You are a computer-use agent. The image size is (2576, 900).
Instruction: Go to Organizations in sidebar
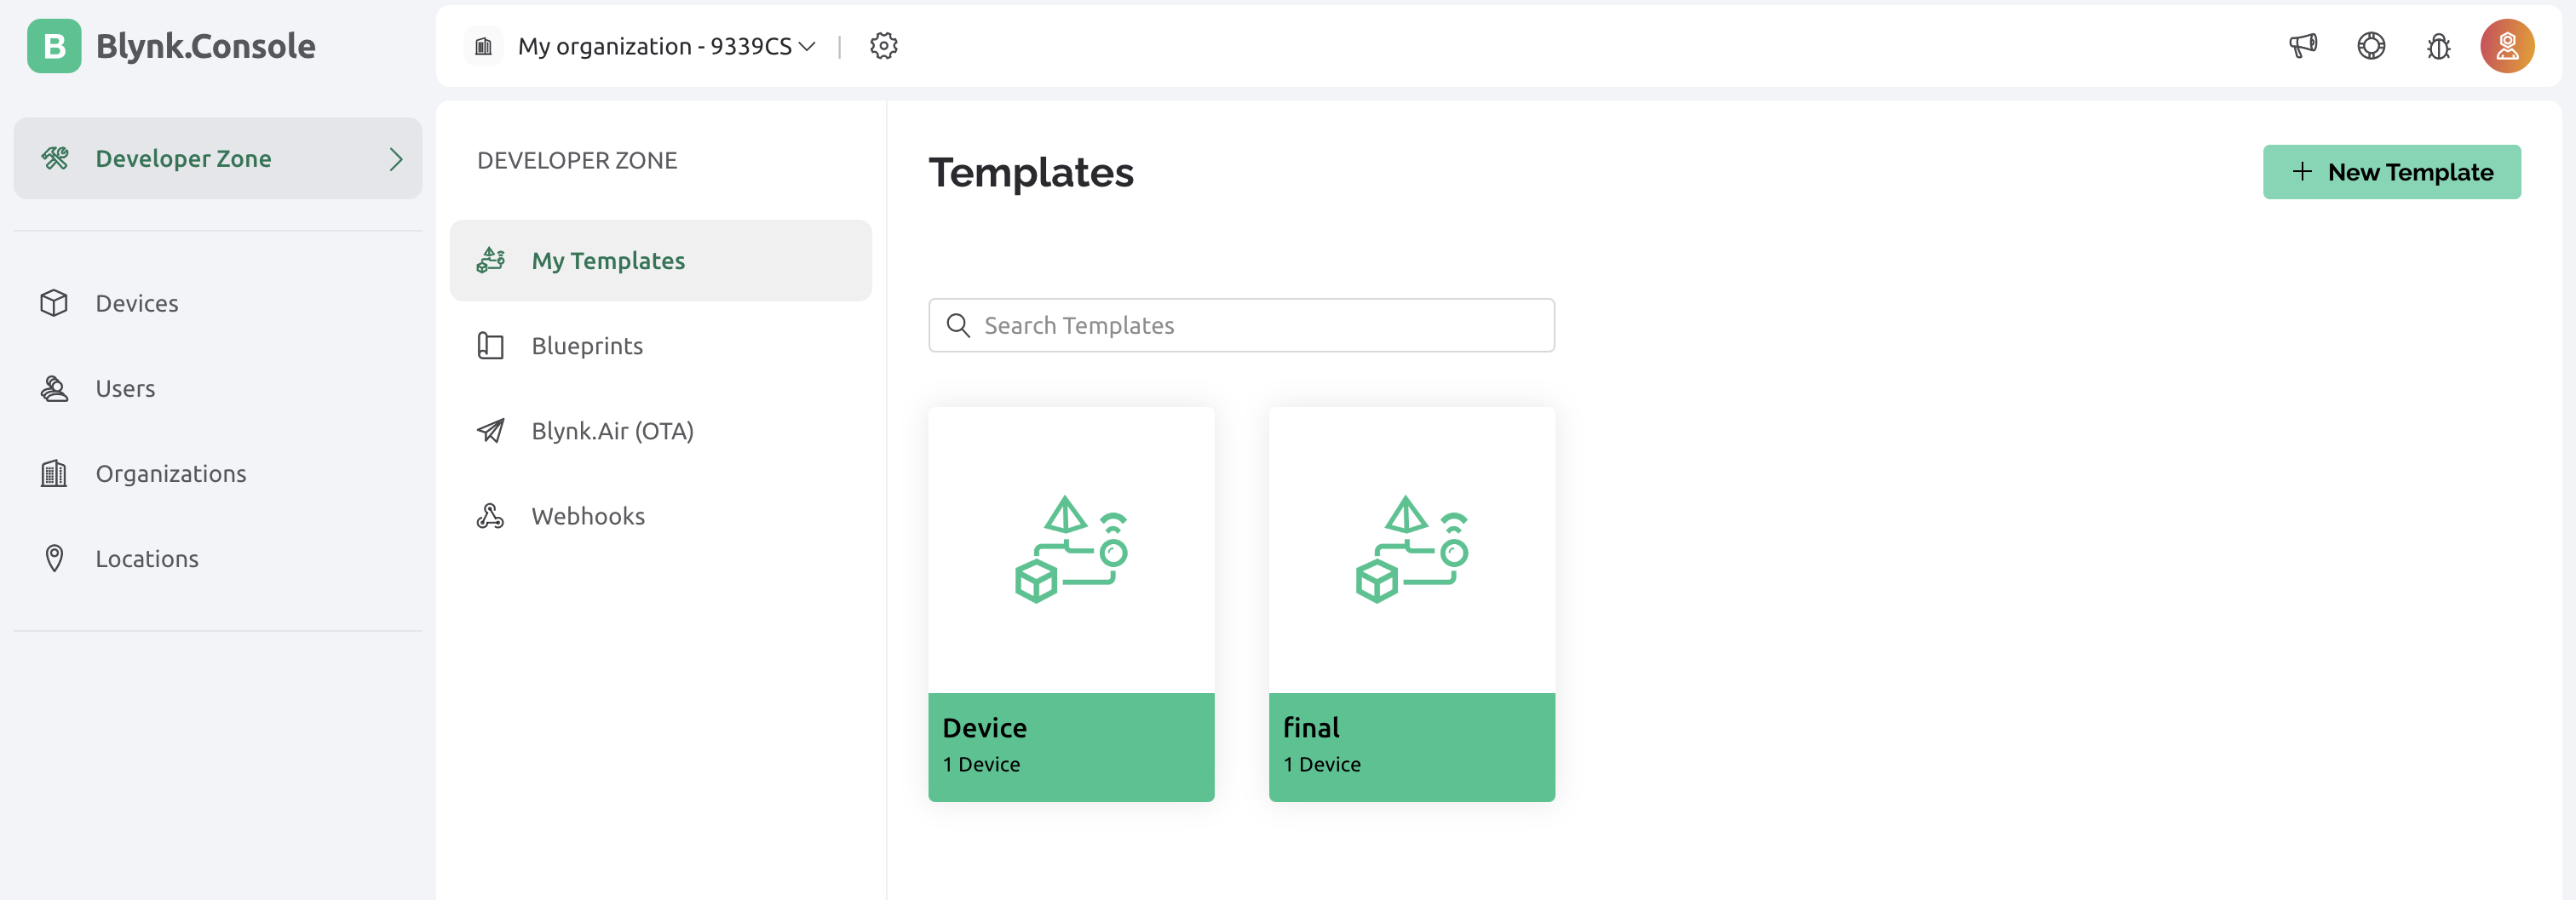pyautogui.click(x=218, y=473)
